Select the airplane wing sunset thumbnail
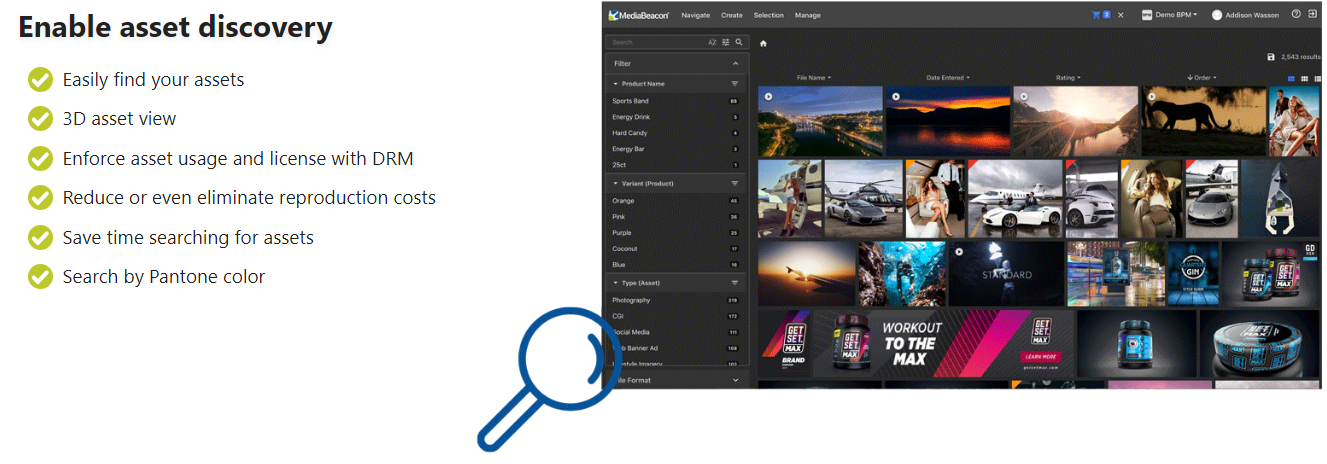Image resolution: width=1327 pixels, height=464 pixels. (x=806, y=273)
